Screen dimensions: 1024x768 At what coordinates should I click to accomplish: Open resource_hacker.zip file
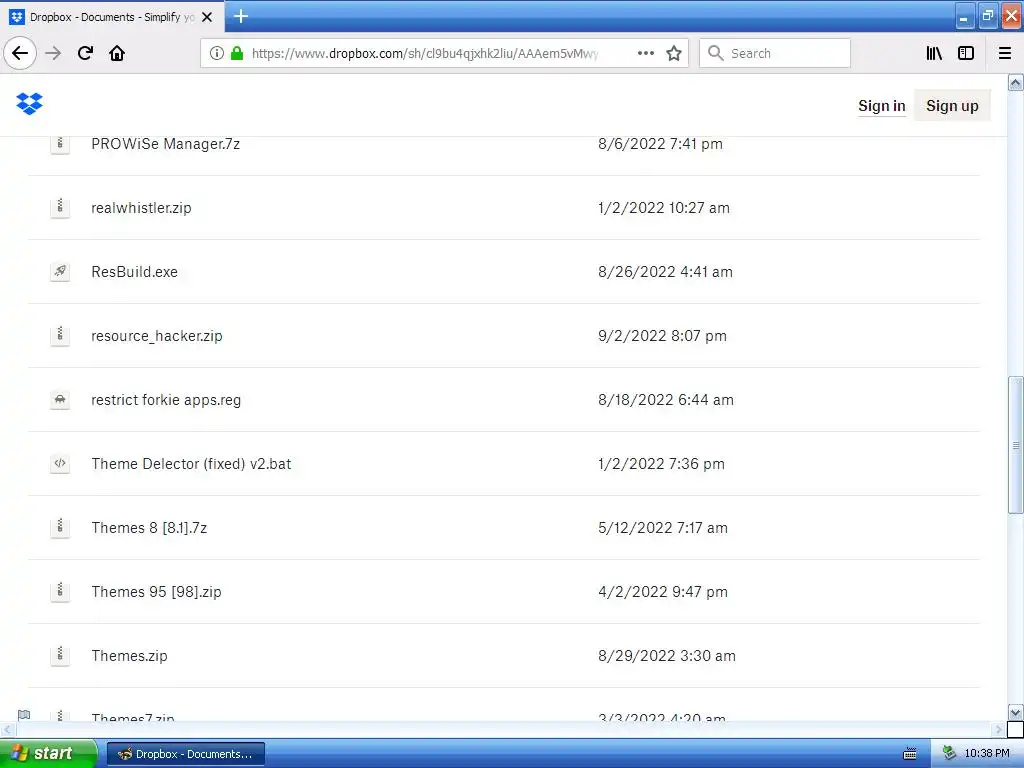(157, 336)
